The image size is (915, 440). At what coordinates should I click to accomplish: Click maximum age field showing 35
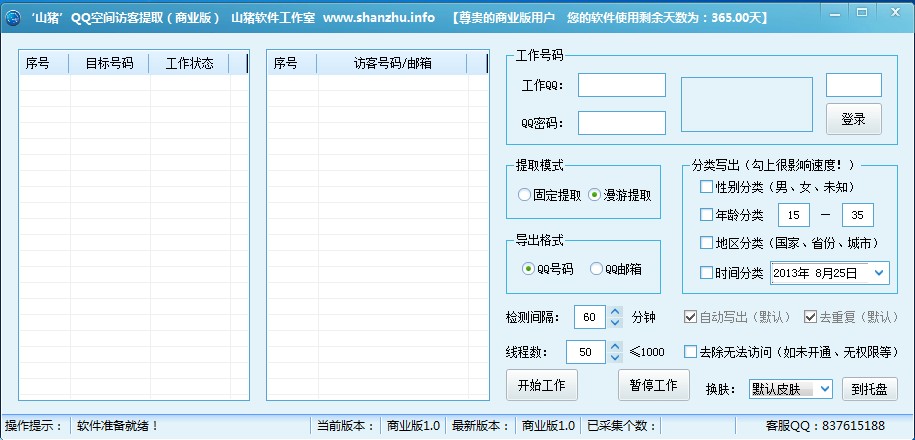click(x=857, y=215)
